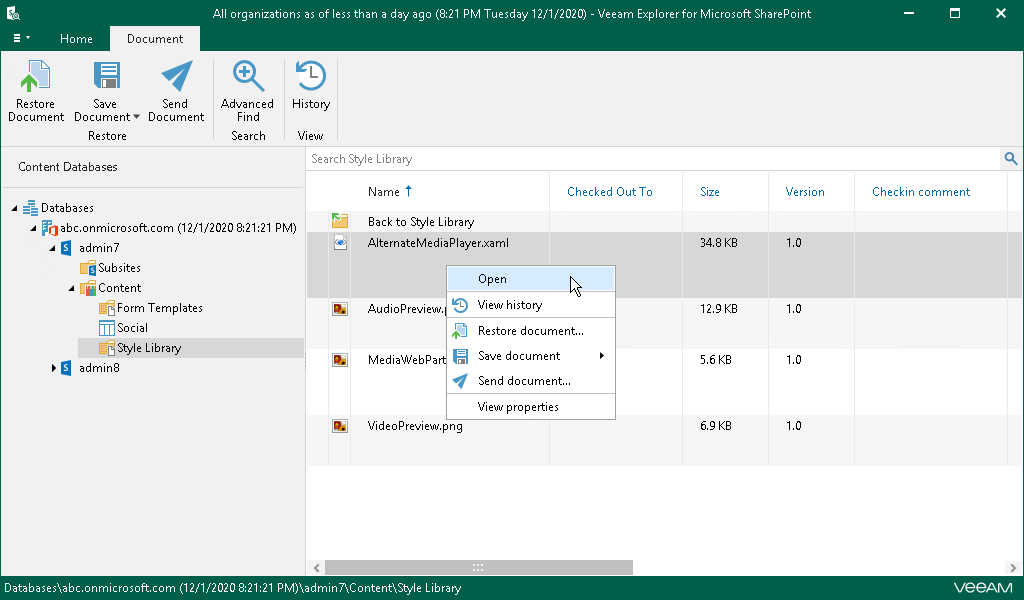Collapse the Databases tree node
The width and height of the screenshot is (1024, 600).
pyautogui.click(x=14, y=208)
